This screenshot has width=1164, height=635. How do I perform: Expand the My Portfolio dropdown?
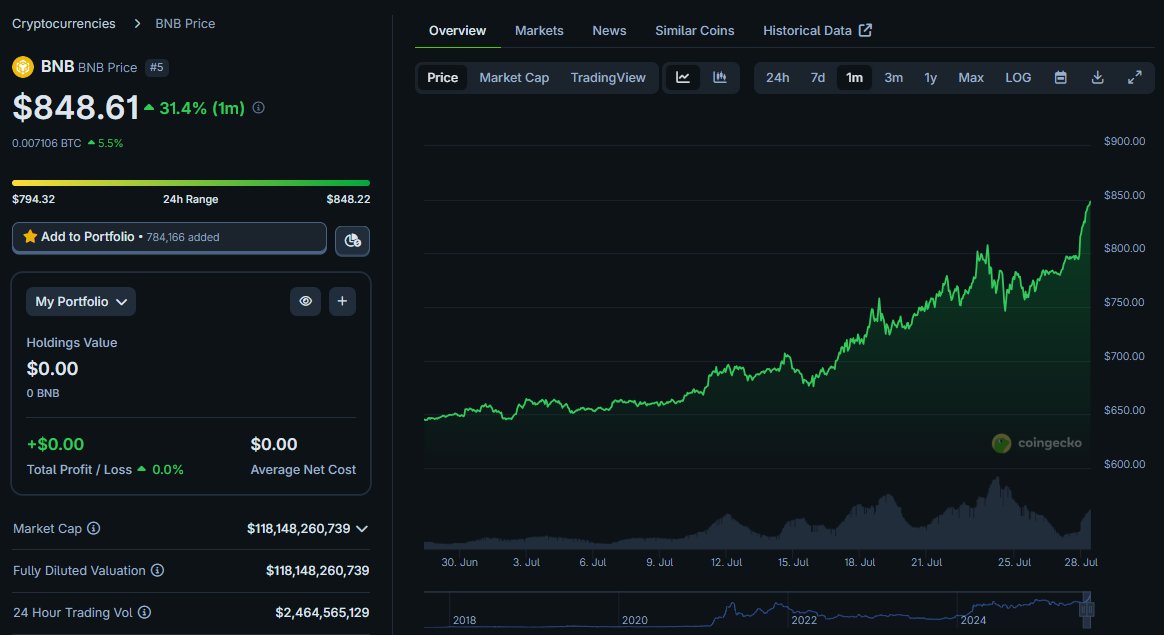(x=81, y=302)
